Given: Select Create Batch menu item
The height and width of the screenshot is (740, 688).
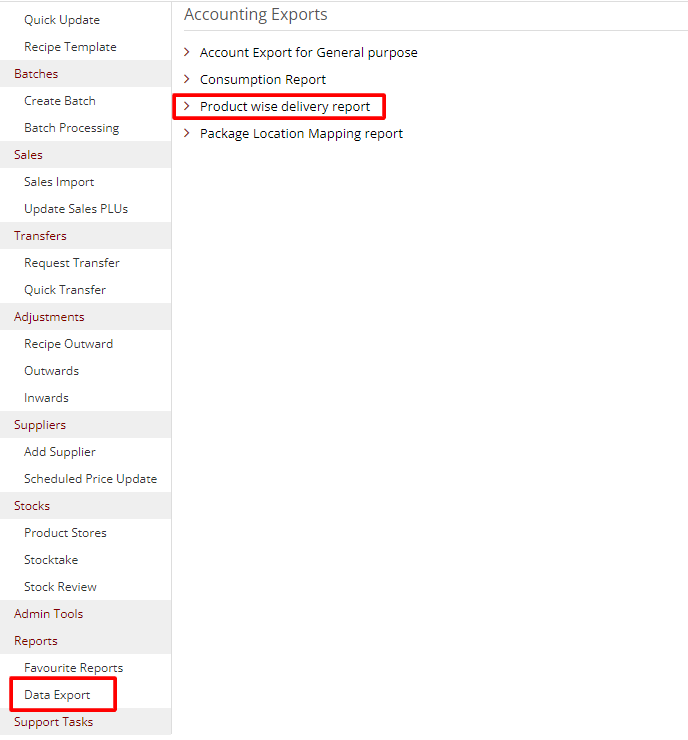Looking at the screenshot, I should coord(60,100).
